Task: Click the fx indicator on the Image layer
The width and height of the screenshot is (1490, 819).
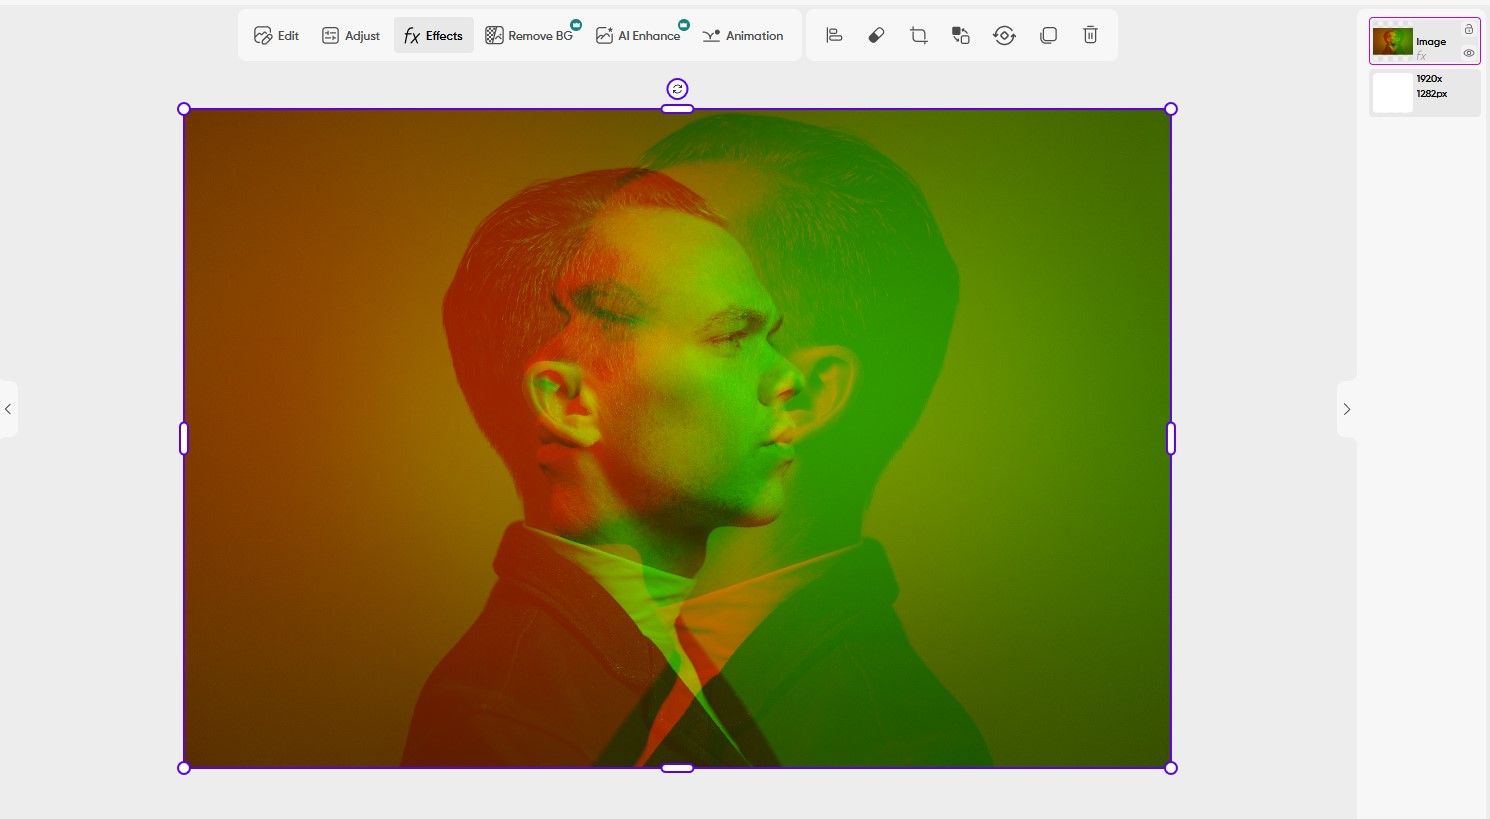Action: [1421, 55]
